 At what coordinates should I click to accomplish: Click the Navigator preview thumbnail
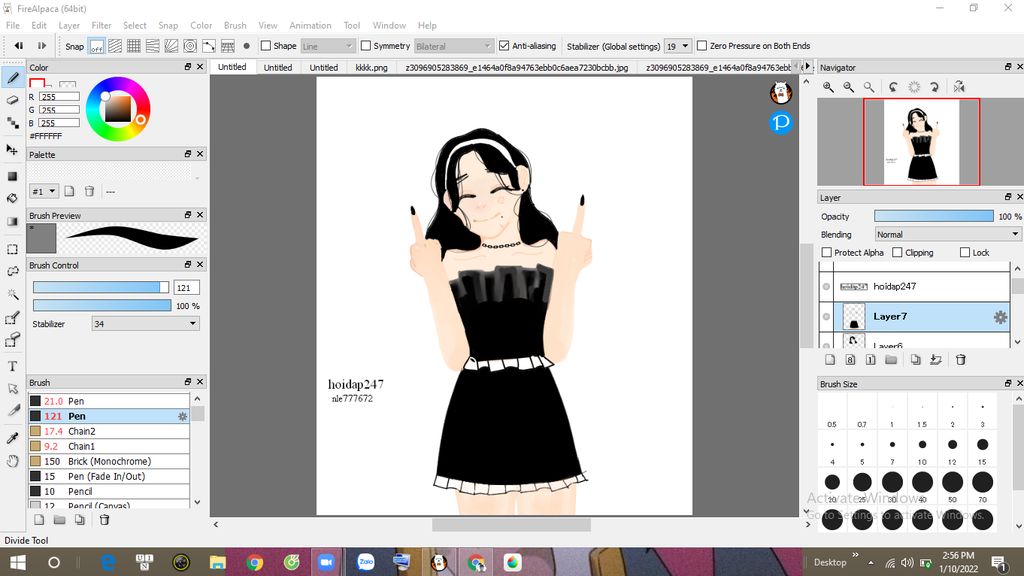[921, 142]
